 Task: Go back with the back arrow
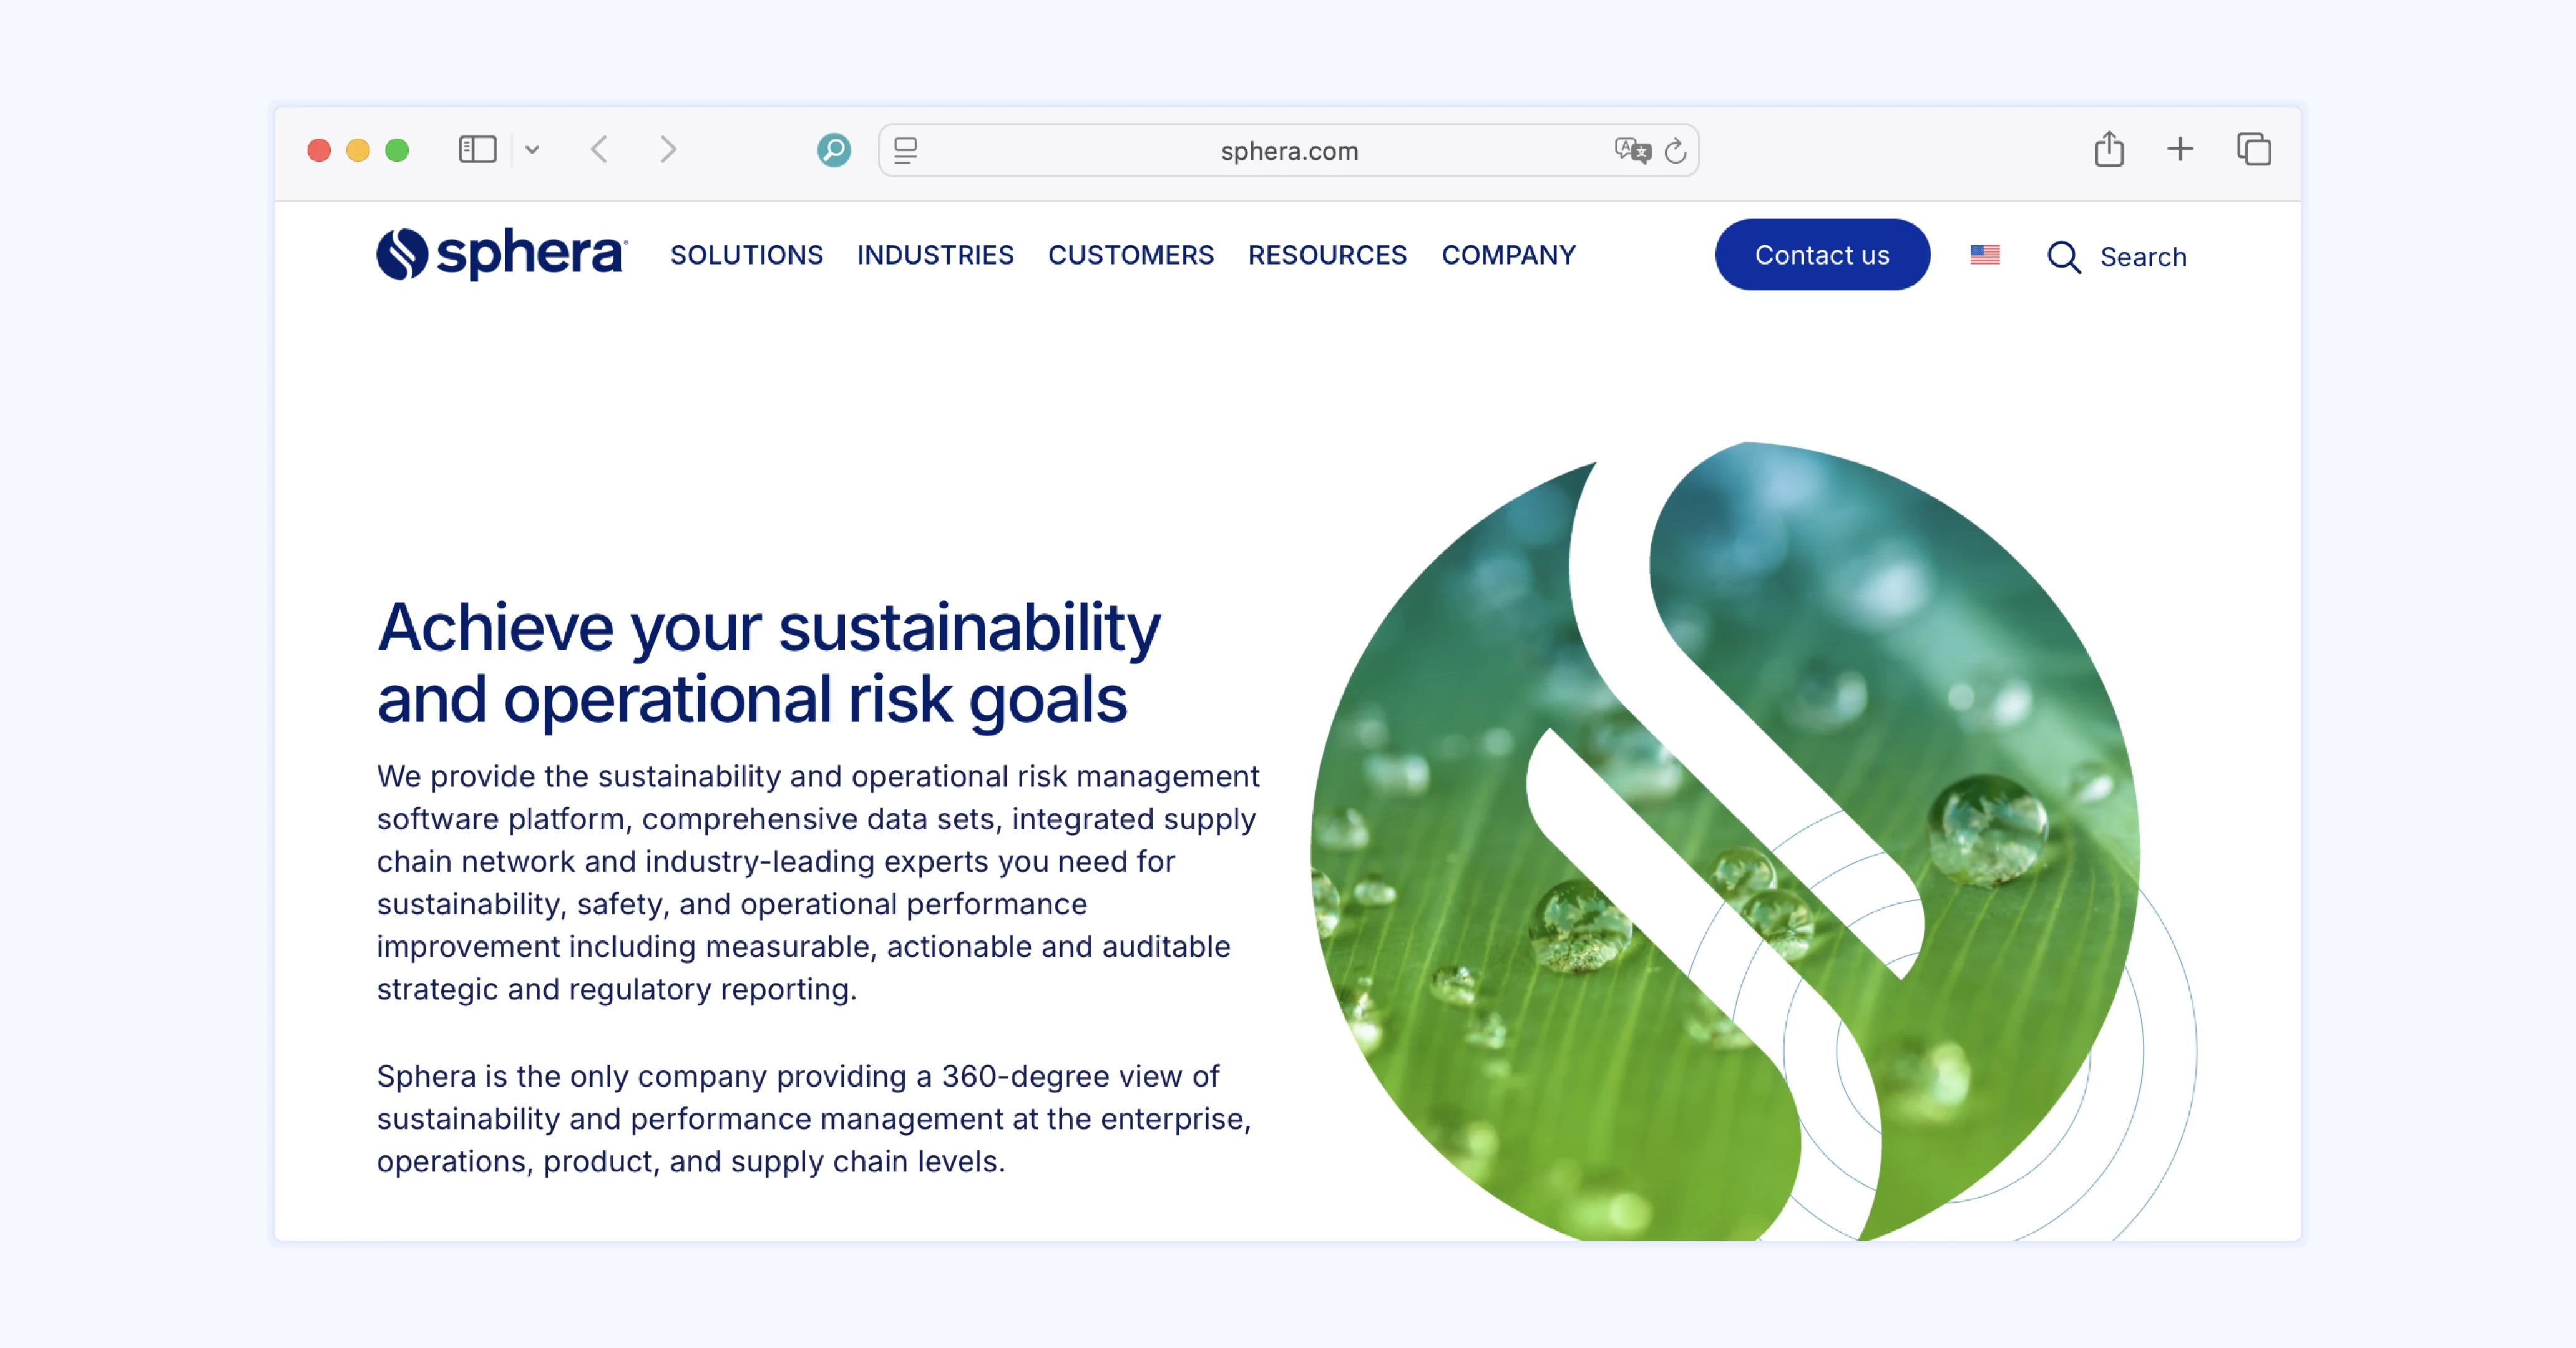(x=599, y=150)
